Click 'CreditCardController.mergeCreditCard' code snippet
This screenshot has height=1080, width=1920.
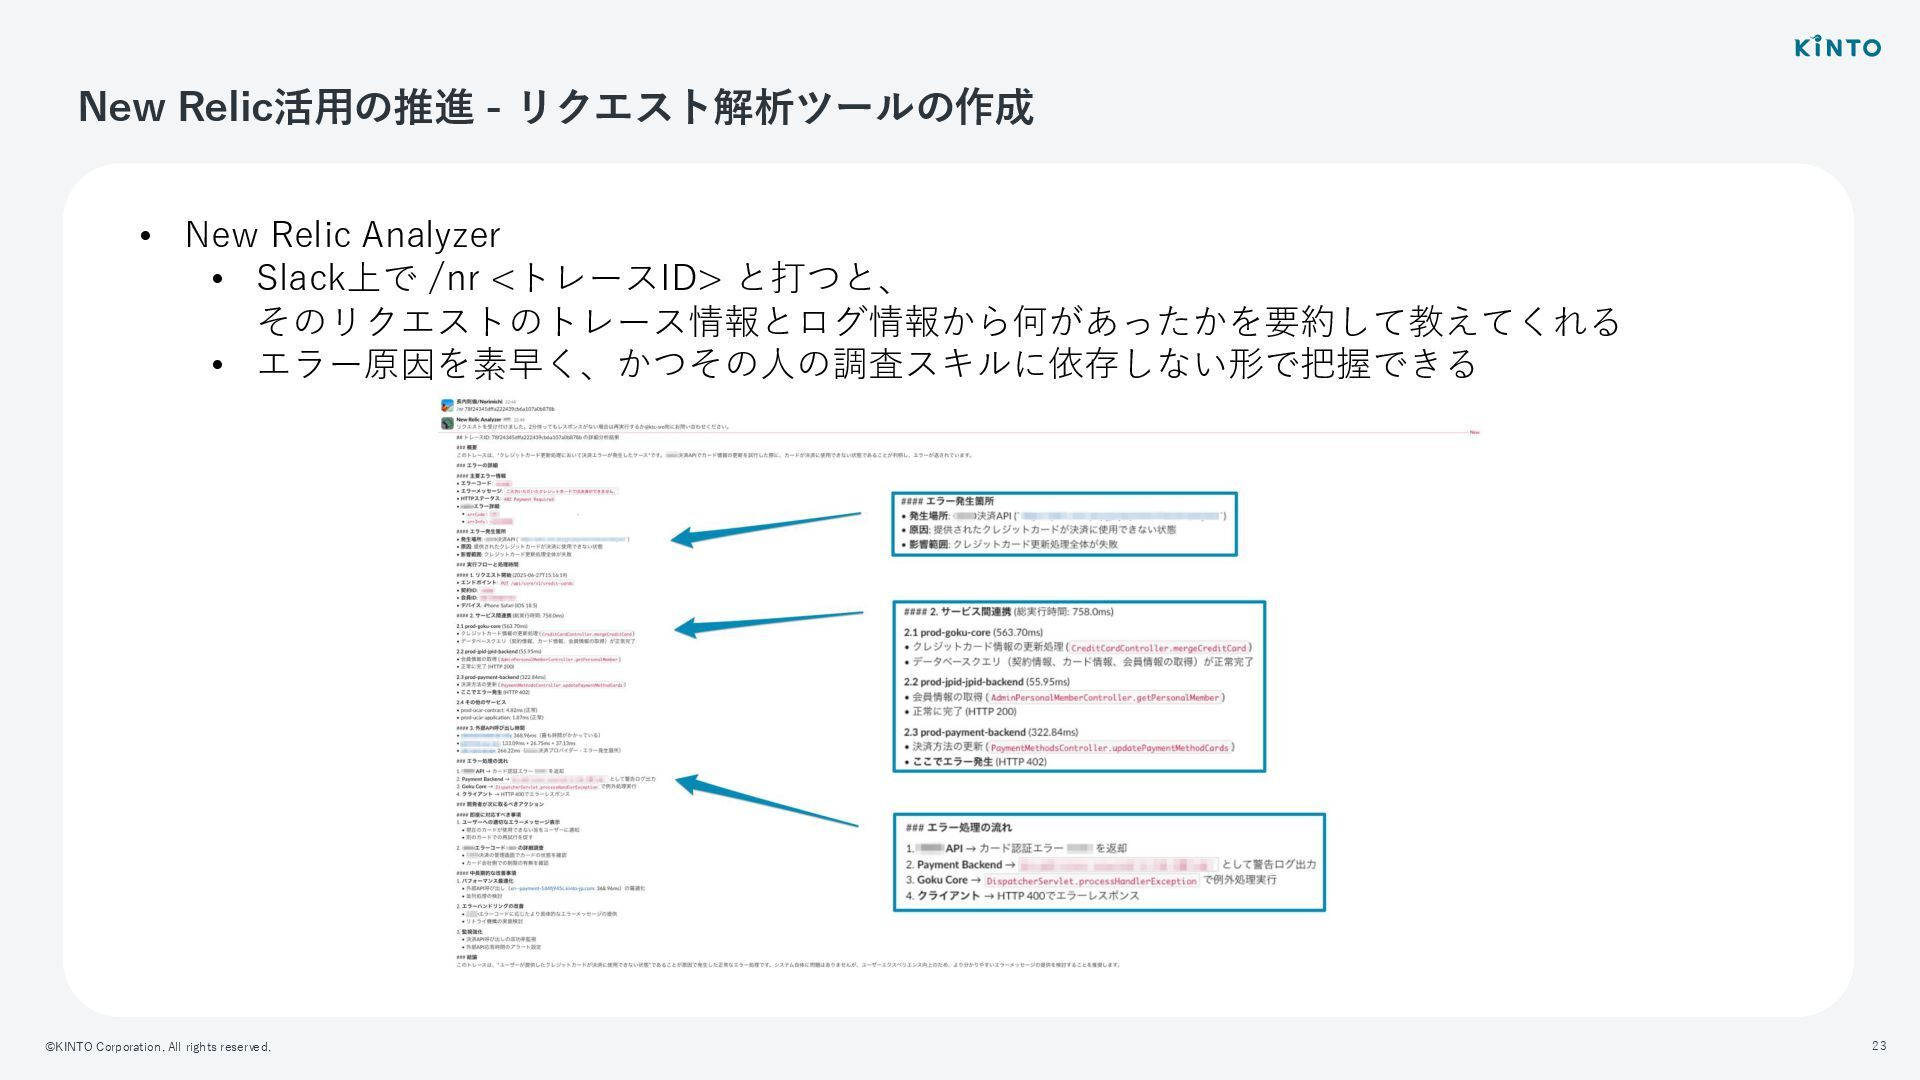(x=1159, y=648)
